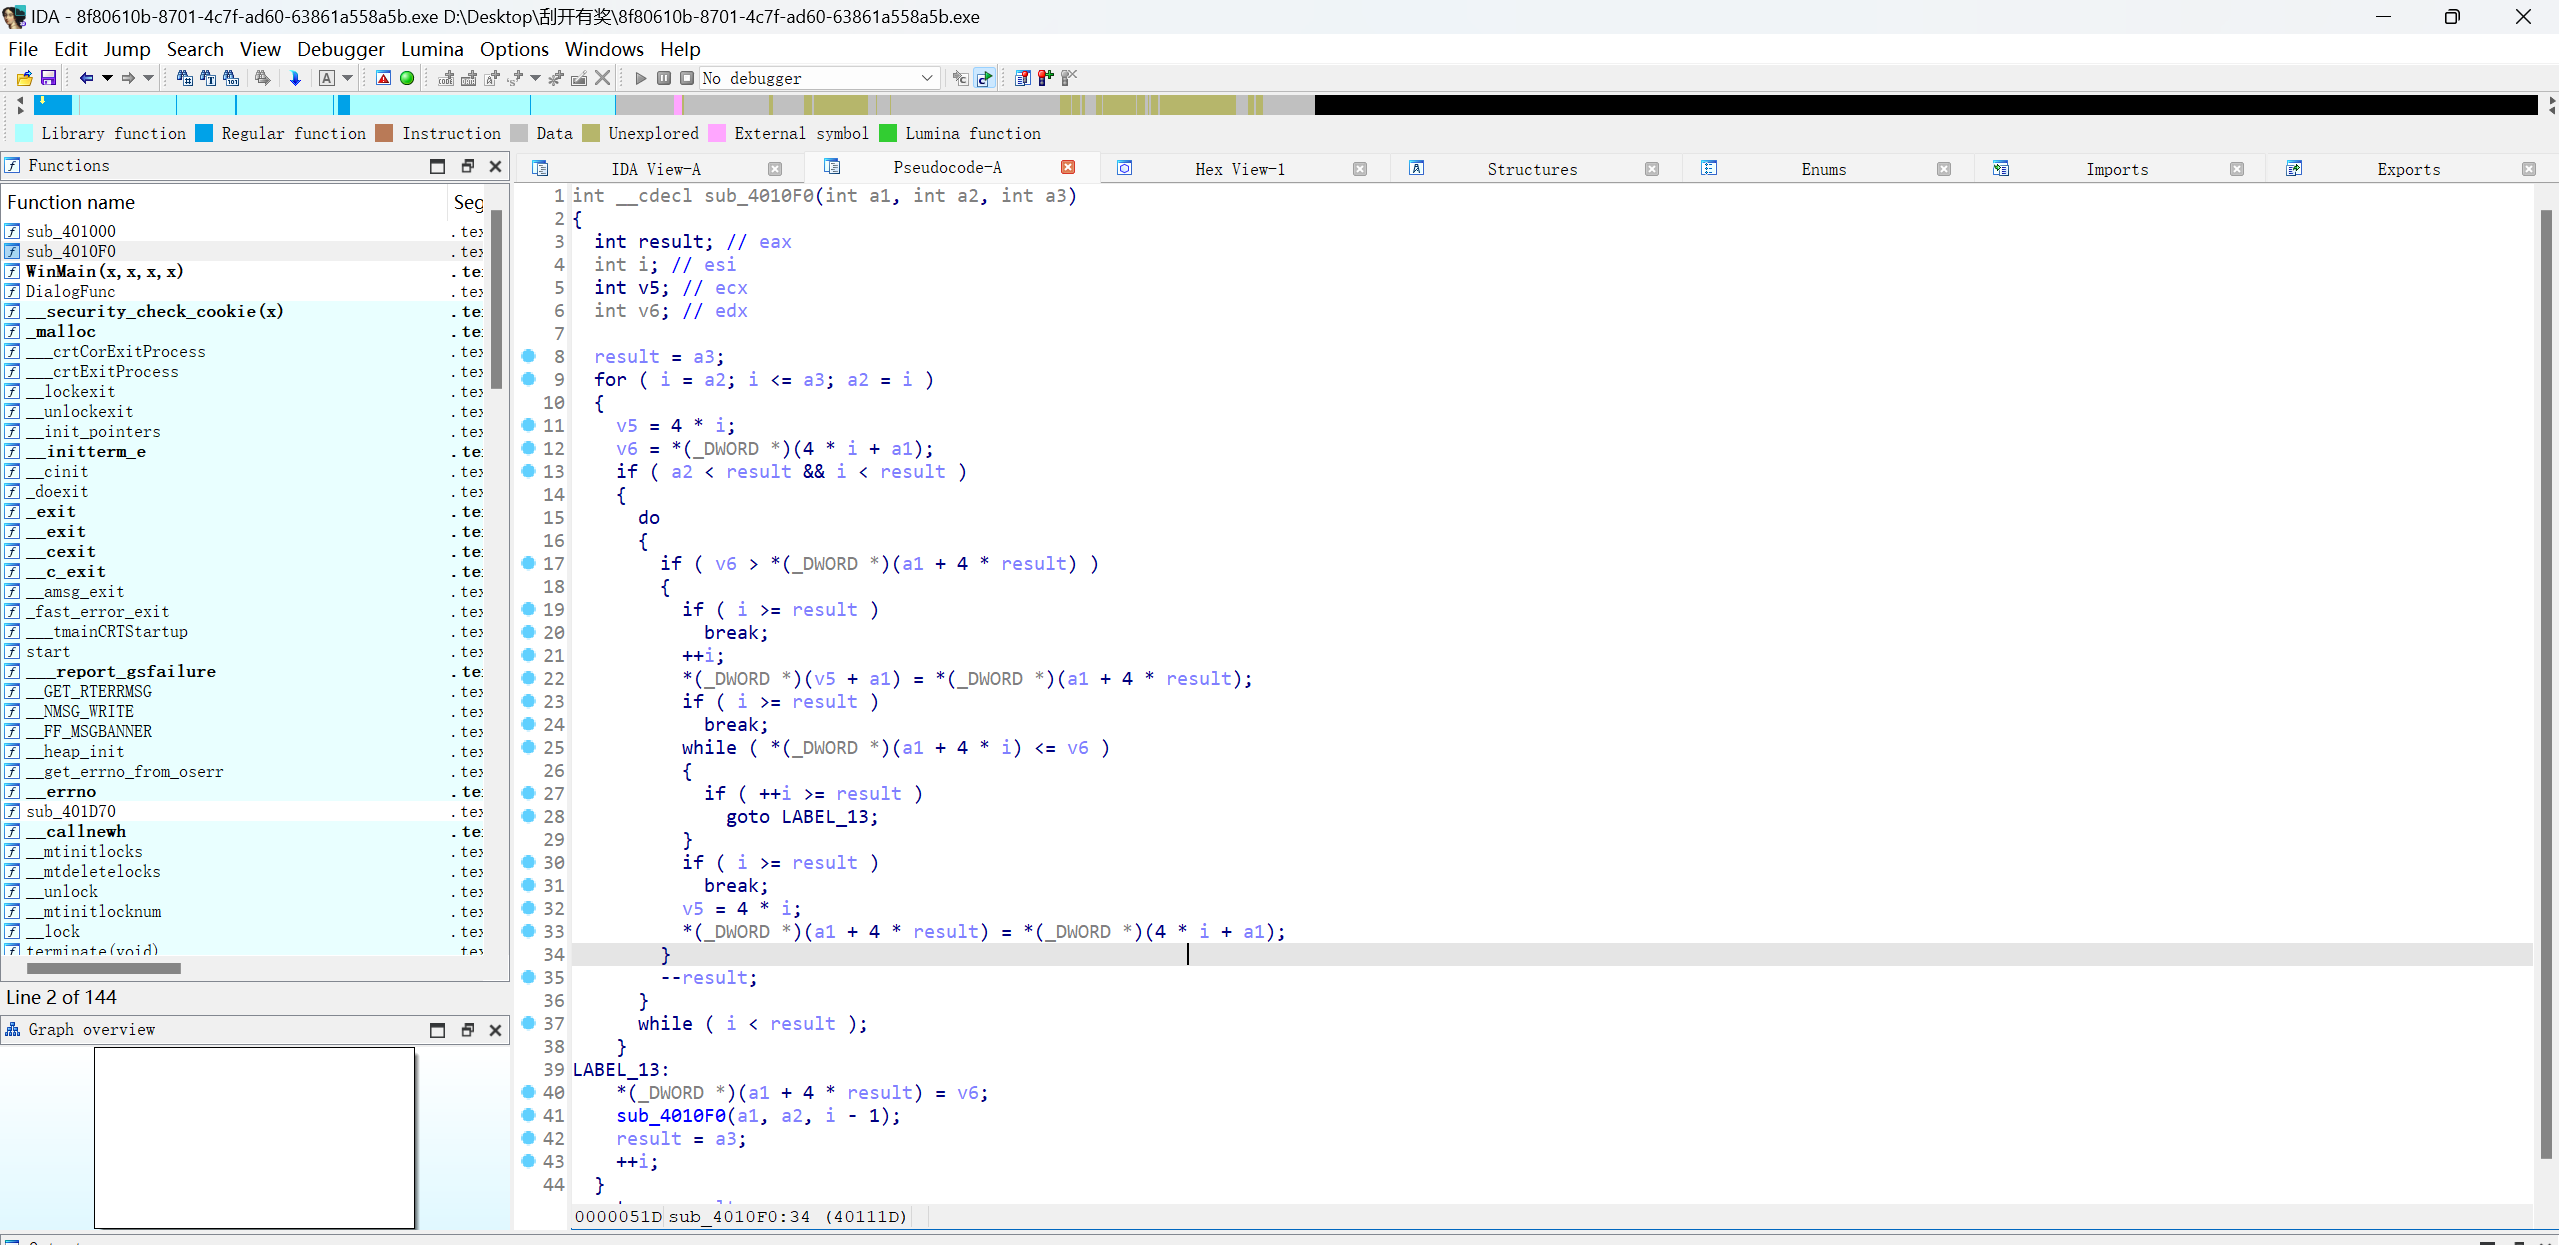
Task: Switch to the Exports tab
Action: [x=2408, y=169]
